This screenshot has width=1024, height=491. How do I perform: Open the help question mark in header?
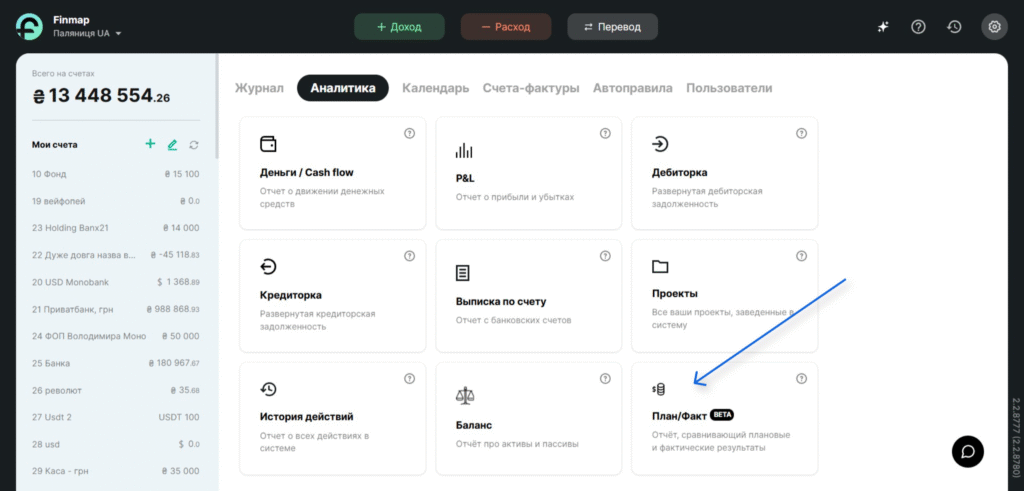click(918, 27)
